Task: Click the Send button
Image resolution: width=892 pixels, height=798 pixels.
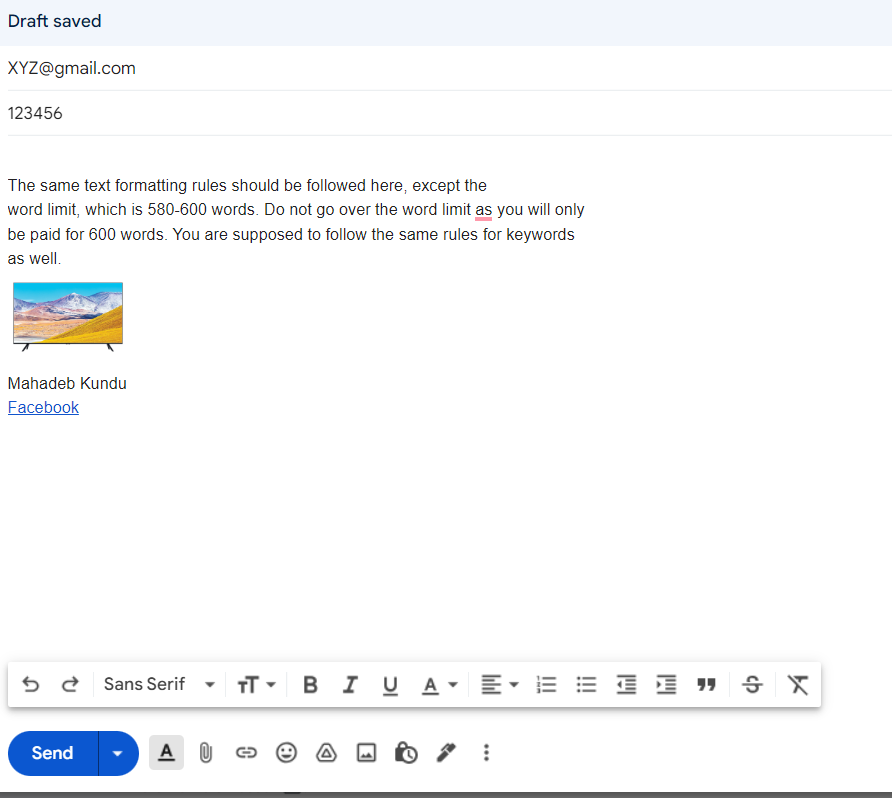Action: coord(53,753)
